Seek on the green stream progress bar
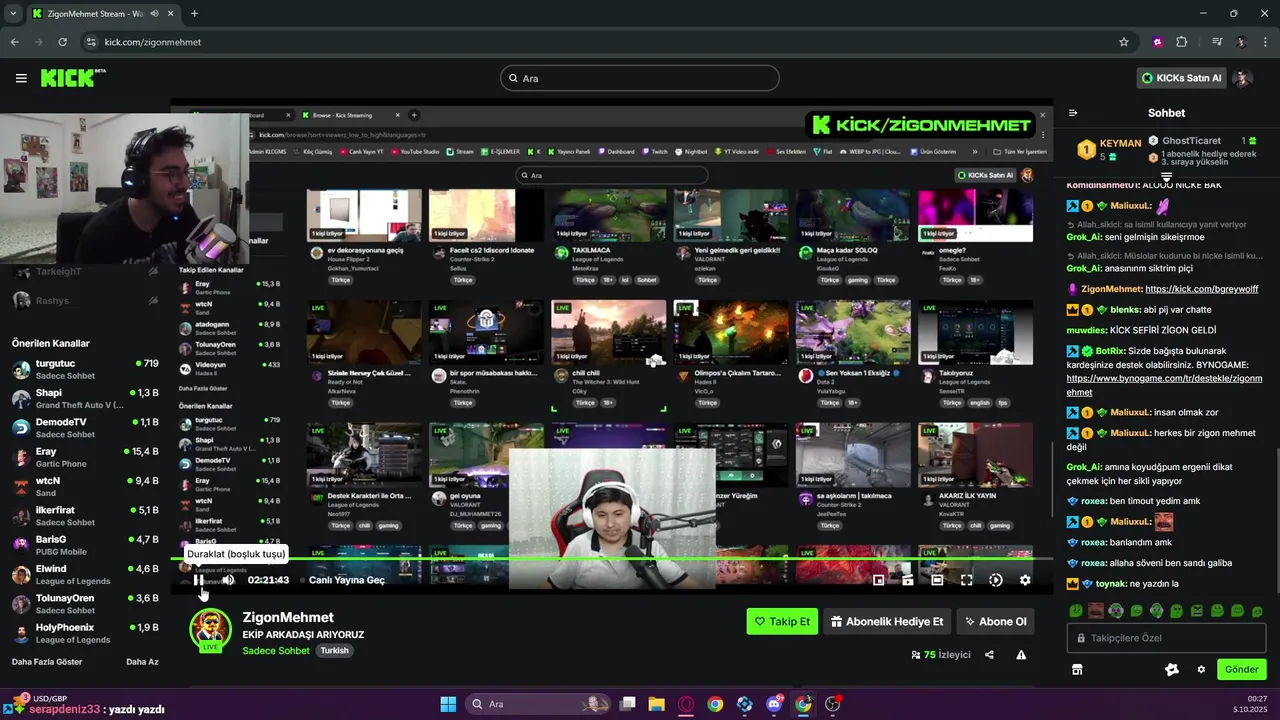This screenshot has width=1280, height=720. pos(611,560)
